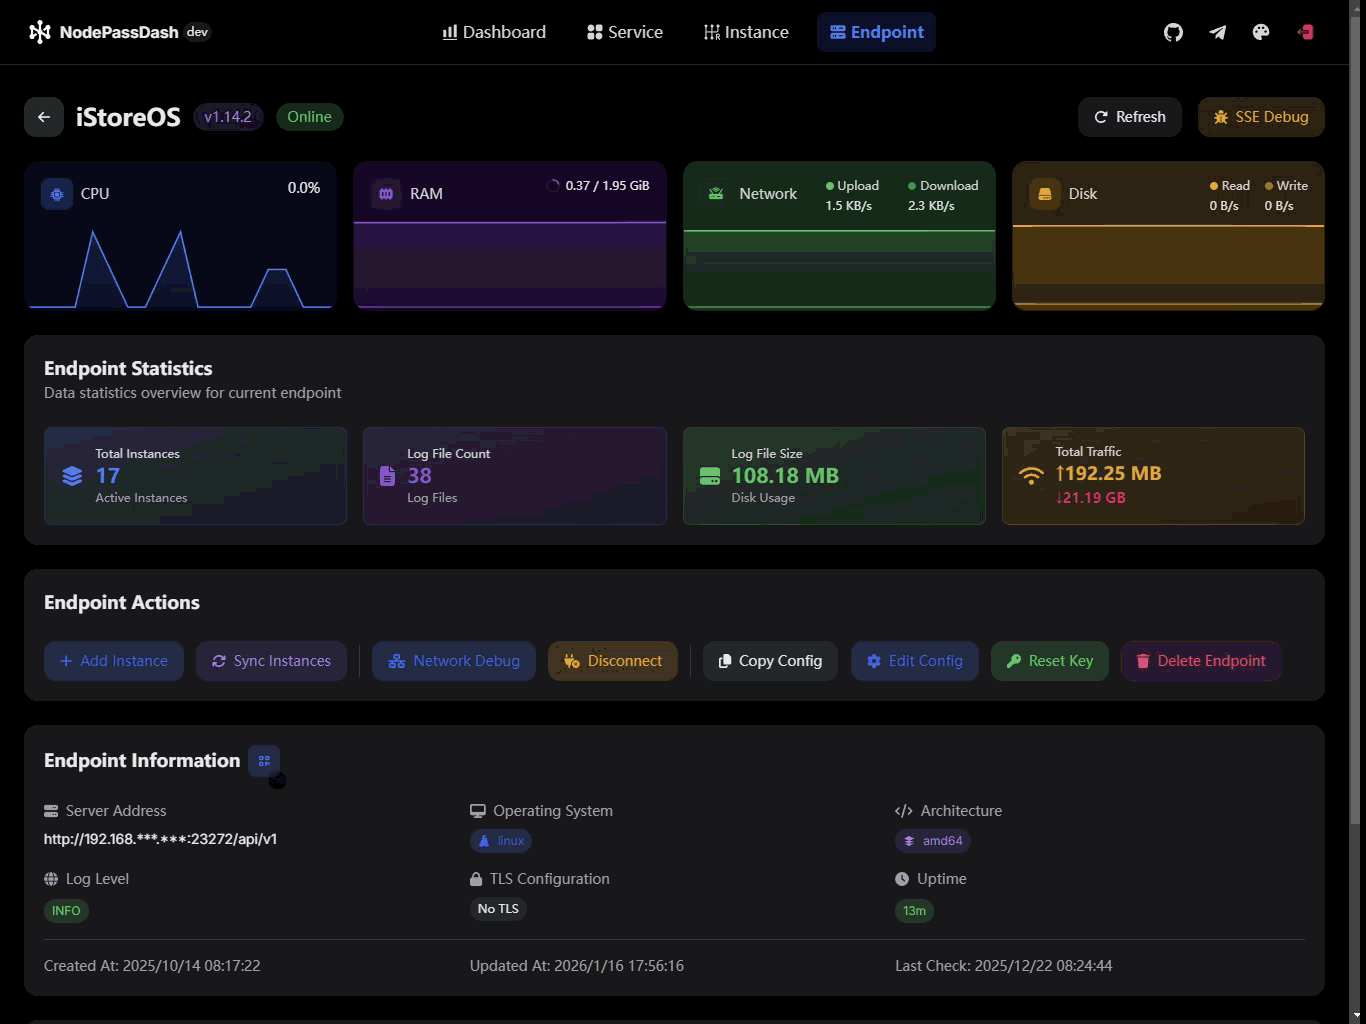Click the Log File Count document icon
Viewport: 1366px width, 1024px height.
pos(388,476)
